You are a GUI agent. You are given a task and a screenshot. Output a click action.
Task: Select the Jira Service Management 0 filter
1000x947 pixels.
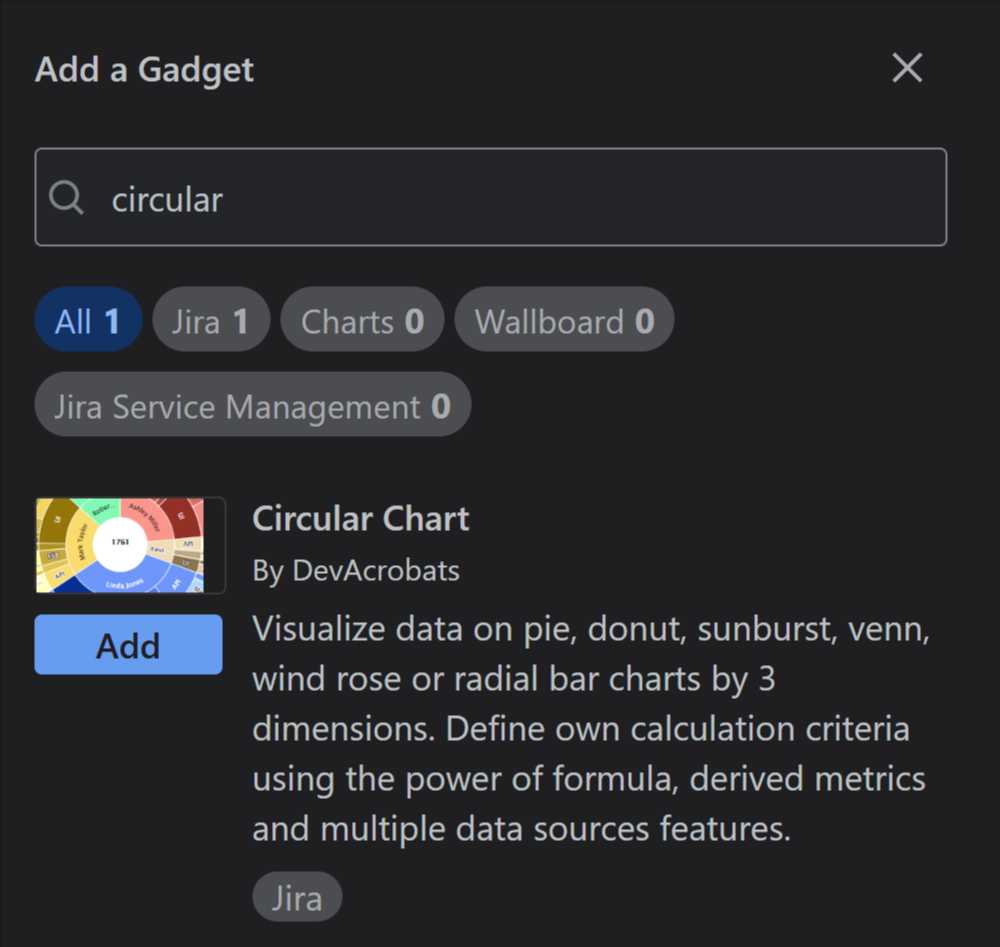[x=253, y=404]
